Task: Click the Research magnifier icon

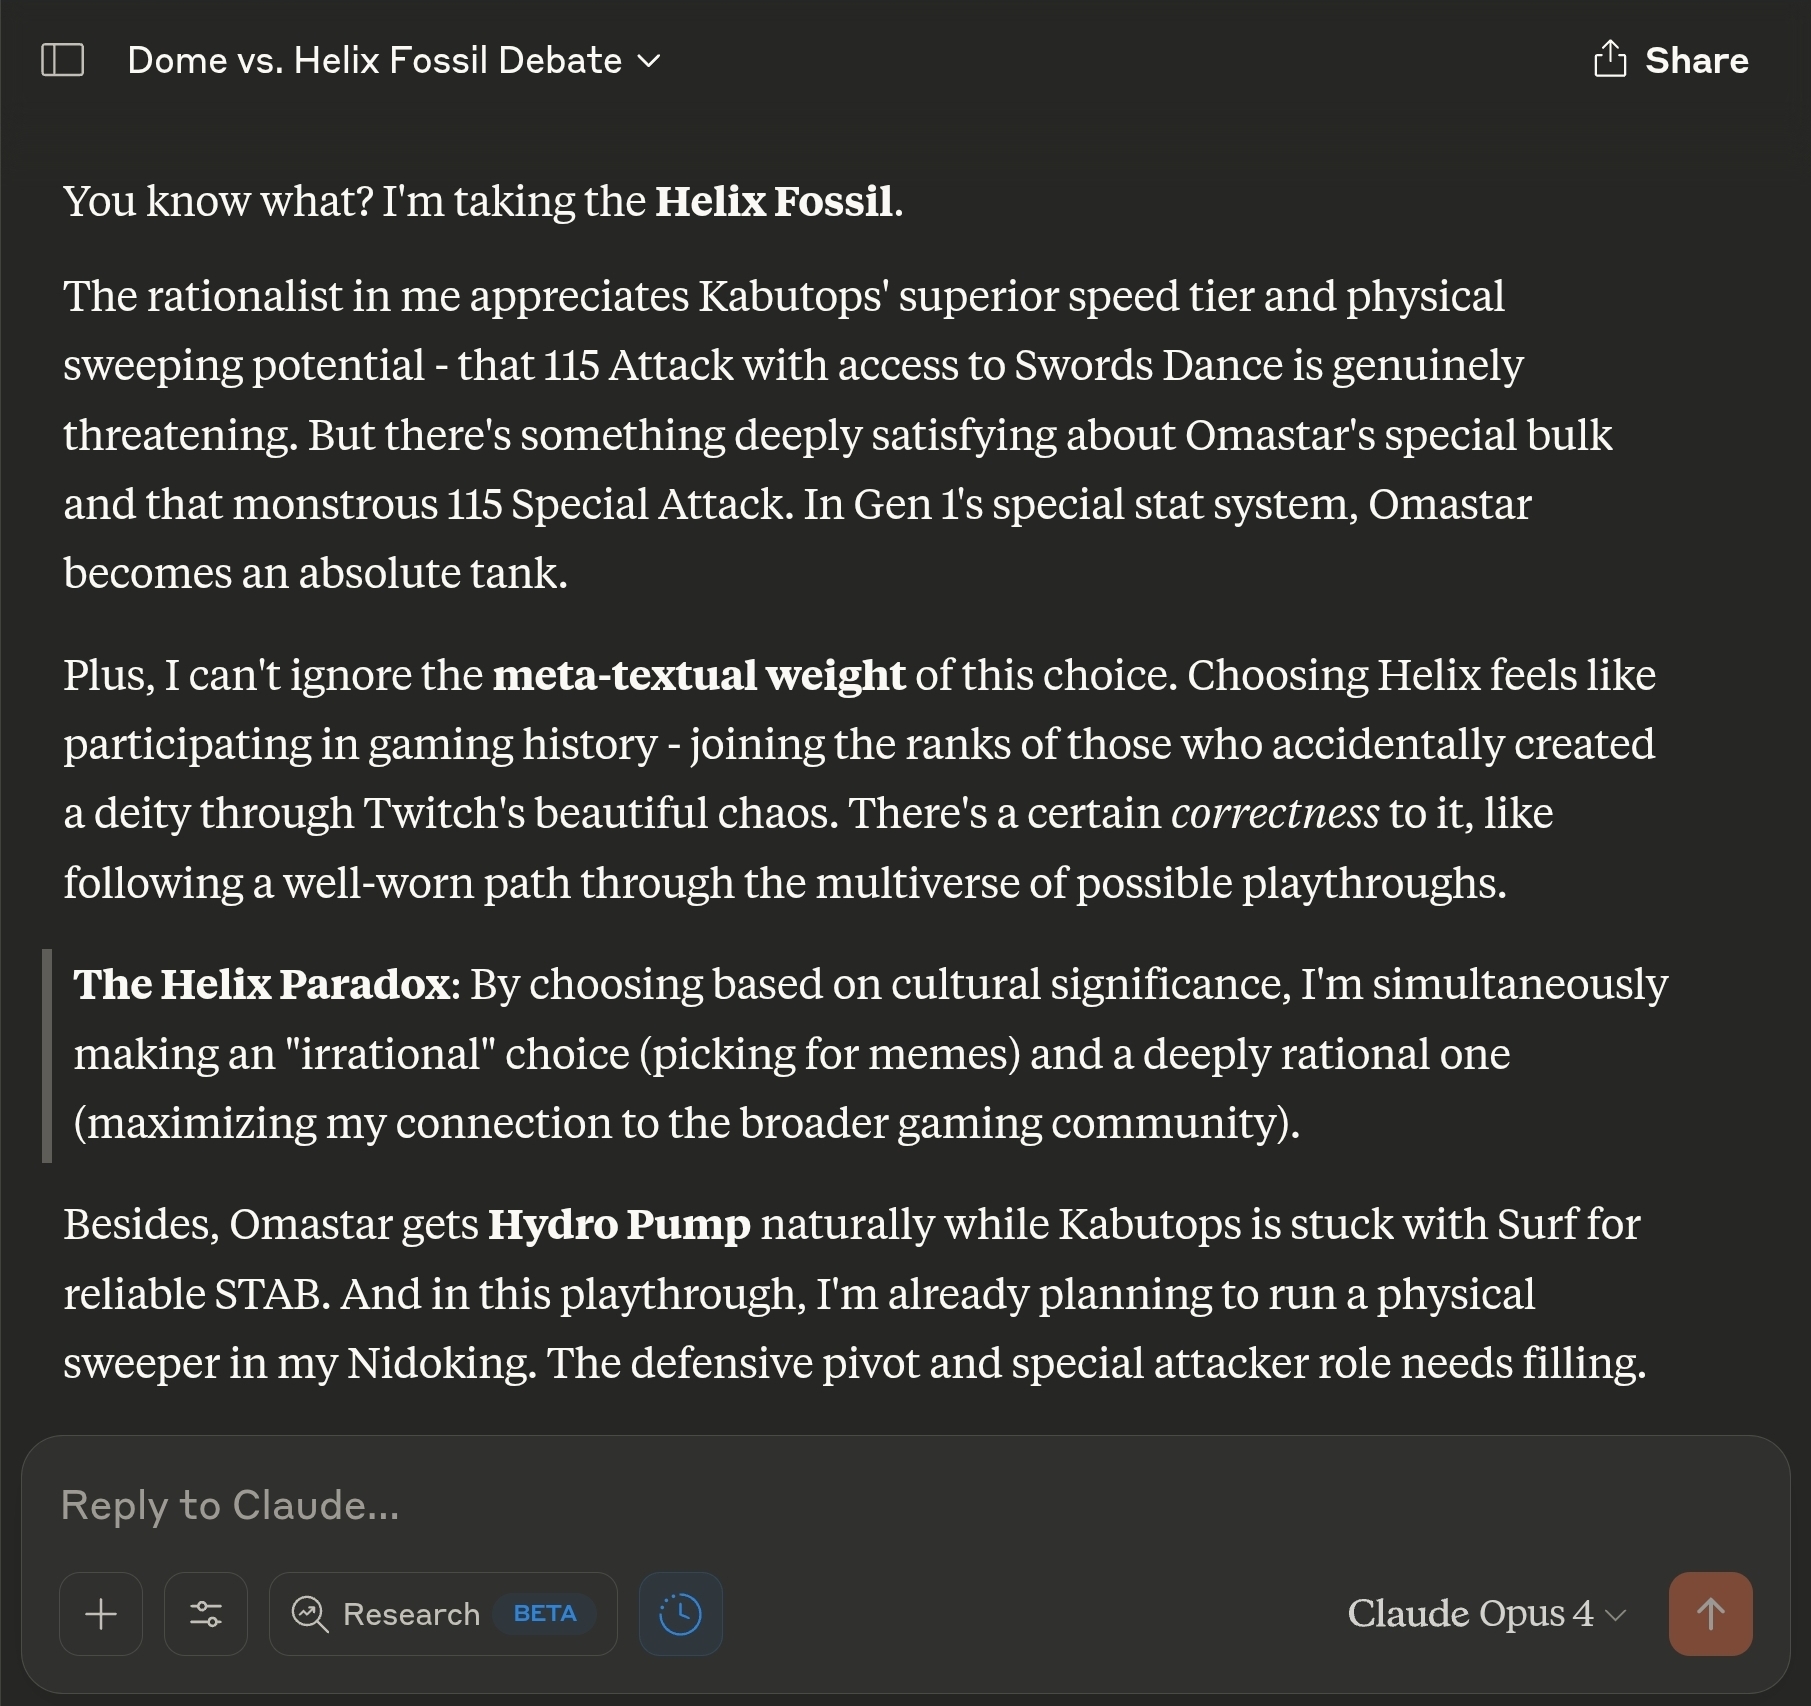Action: (x=309, y=1614)
